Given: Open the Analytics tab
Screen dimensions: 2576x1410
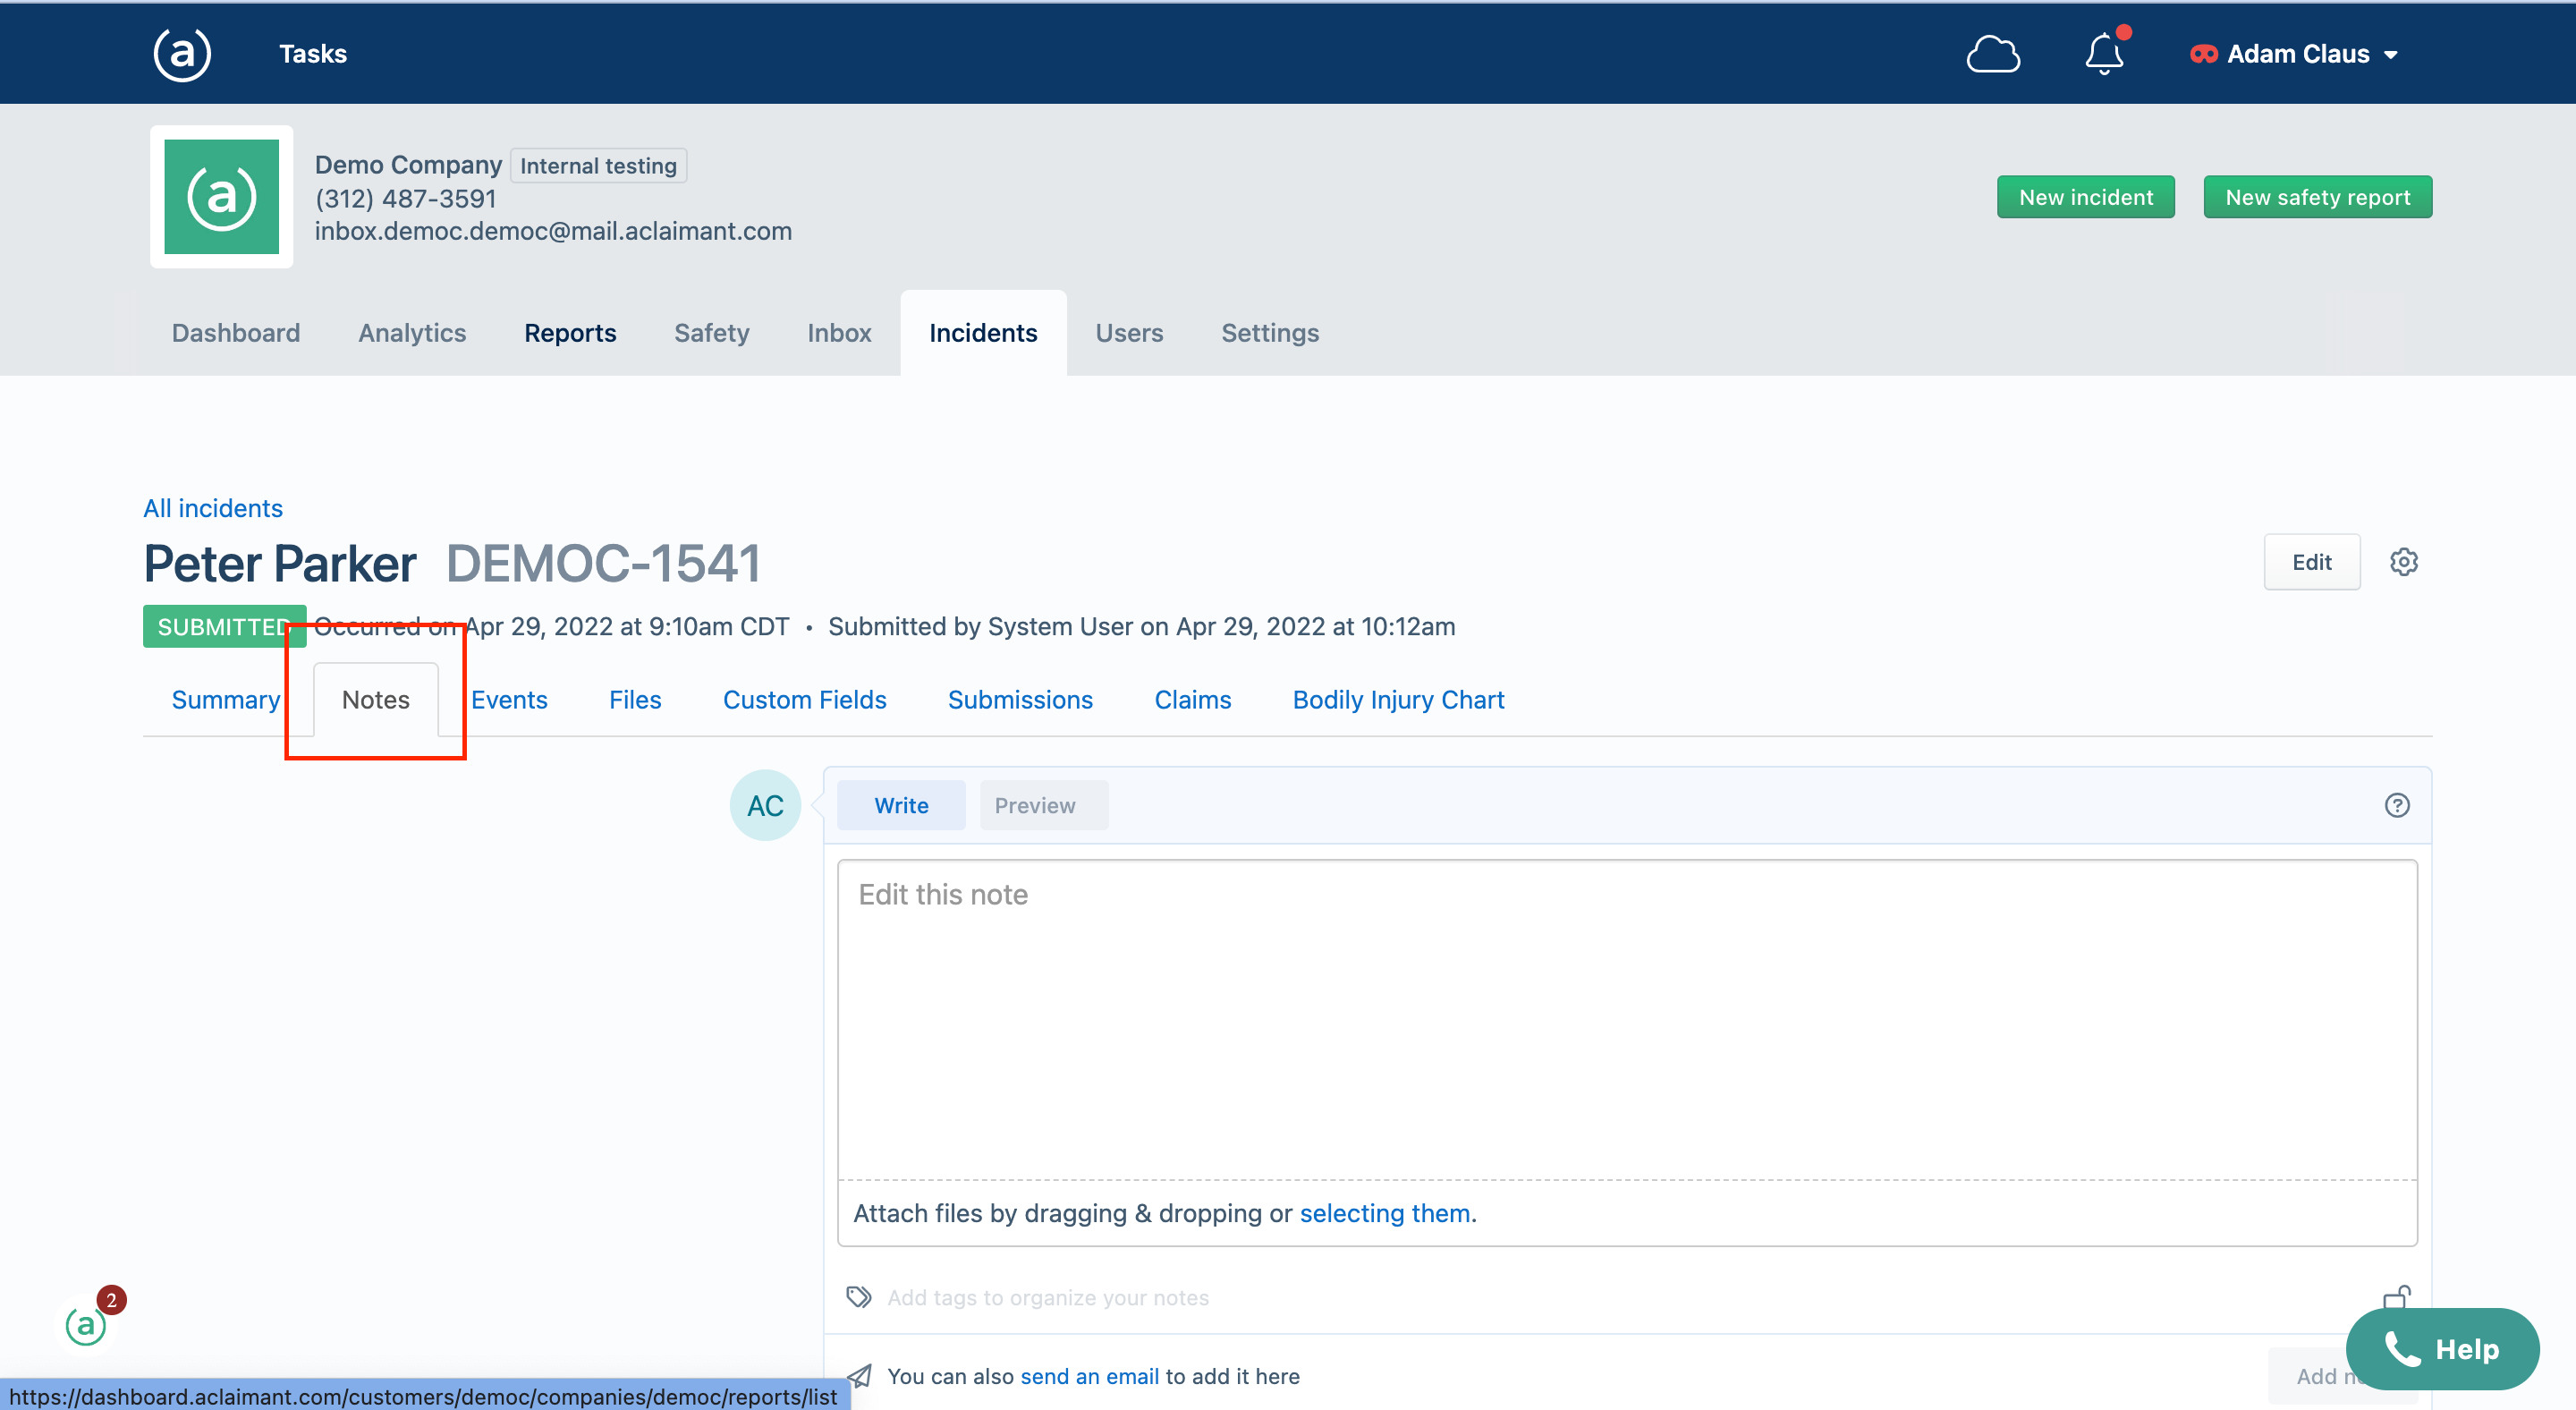Looking at the screenshot, I should (x=412, y=333).
